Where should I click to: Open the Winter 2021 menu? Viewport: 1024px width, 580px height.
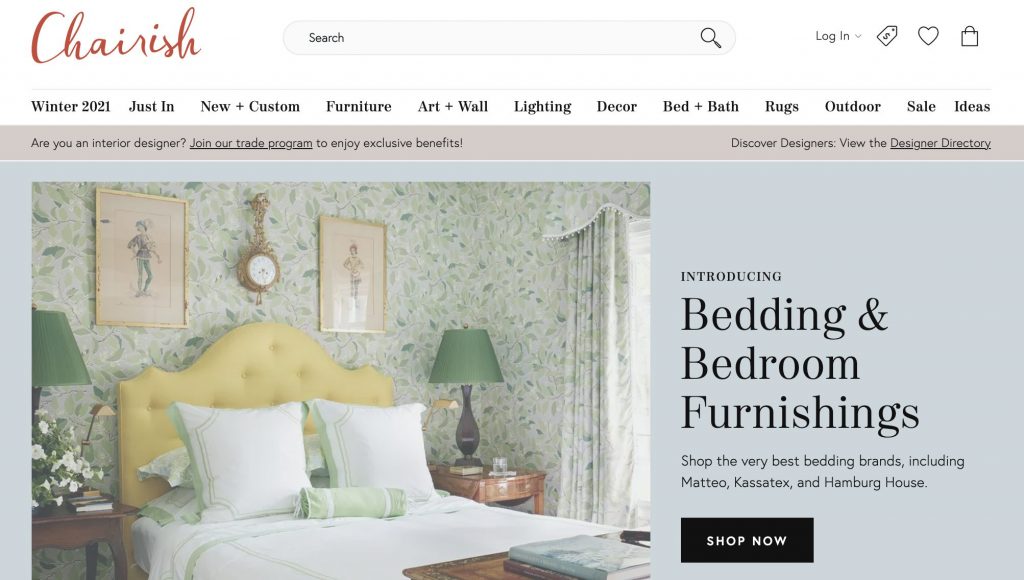click(71, 106)
